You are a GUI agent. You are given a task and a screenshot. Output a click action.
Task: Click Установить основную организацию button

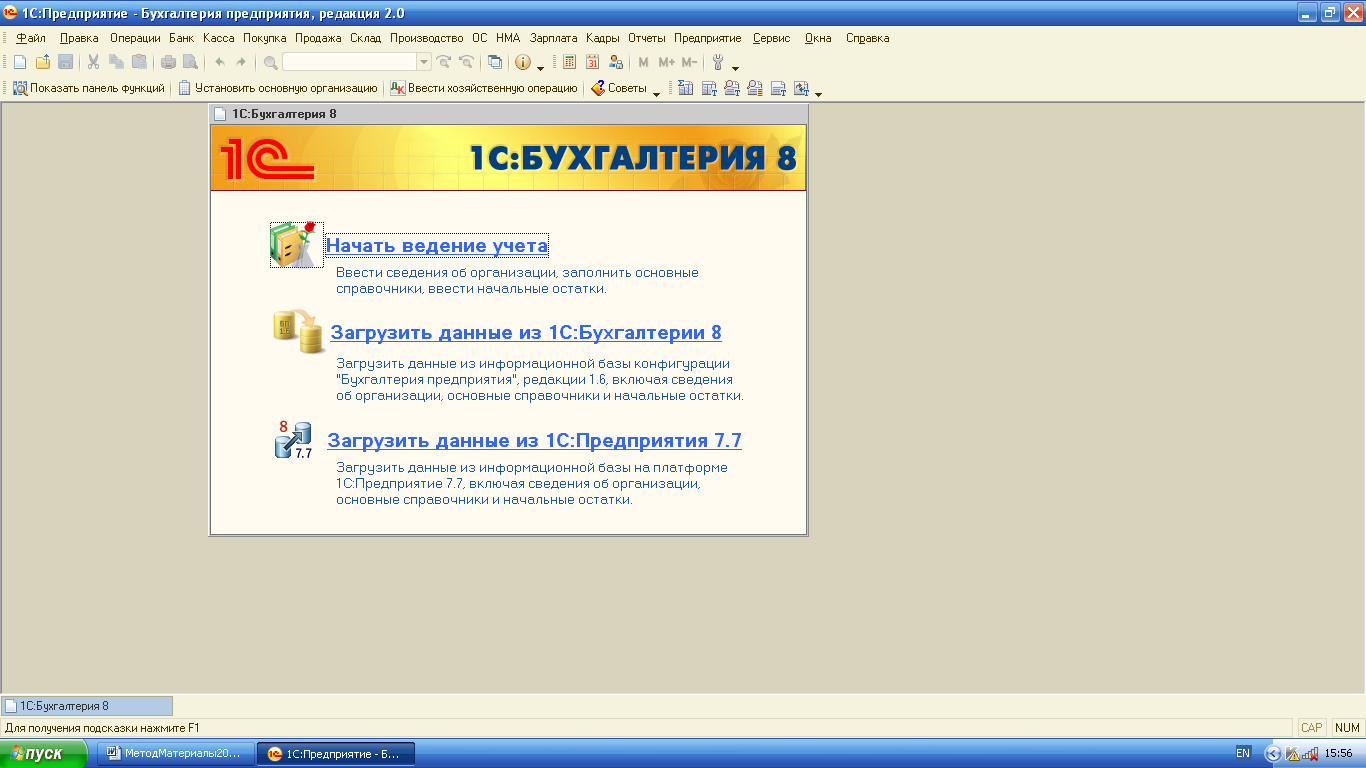[x=277, y=88]
